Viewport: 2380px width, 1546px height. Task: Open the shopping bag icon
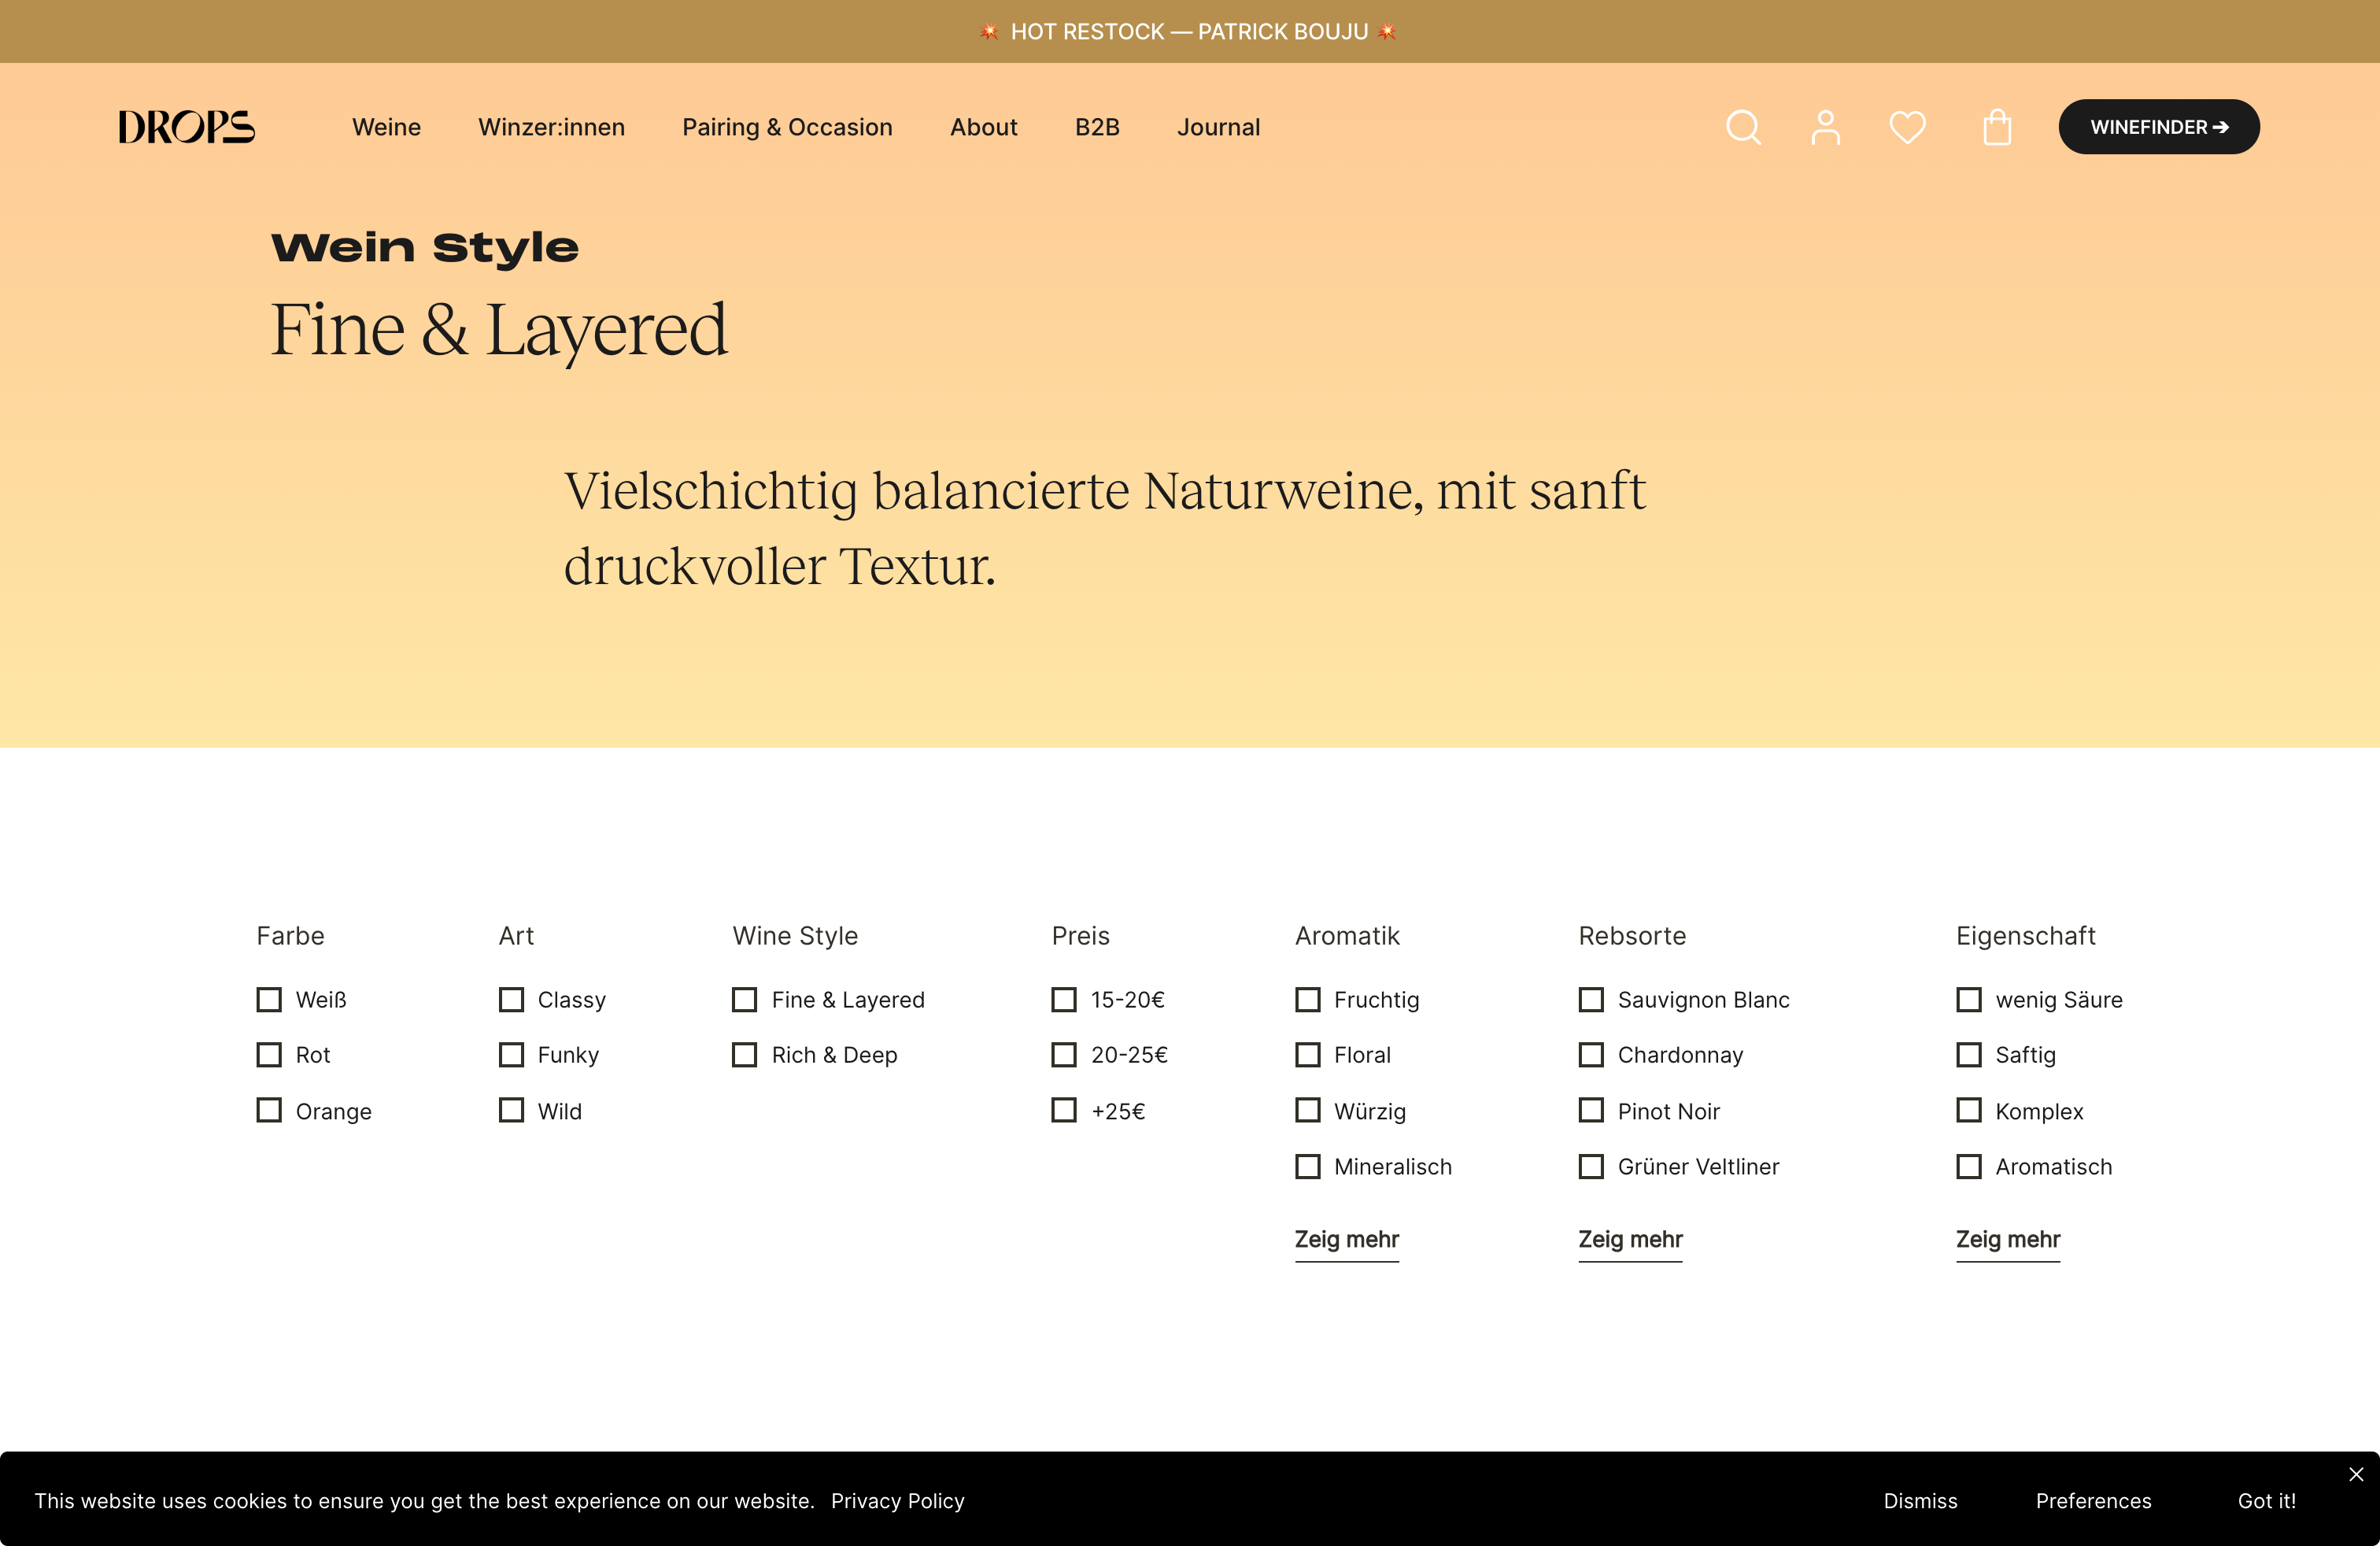click(1997, 127)
